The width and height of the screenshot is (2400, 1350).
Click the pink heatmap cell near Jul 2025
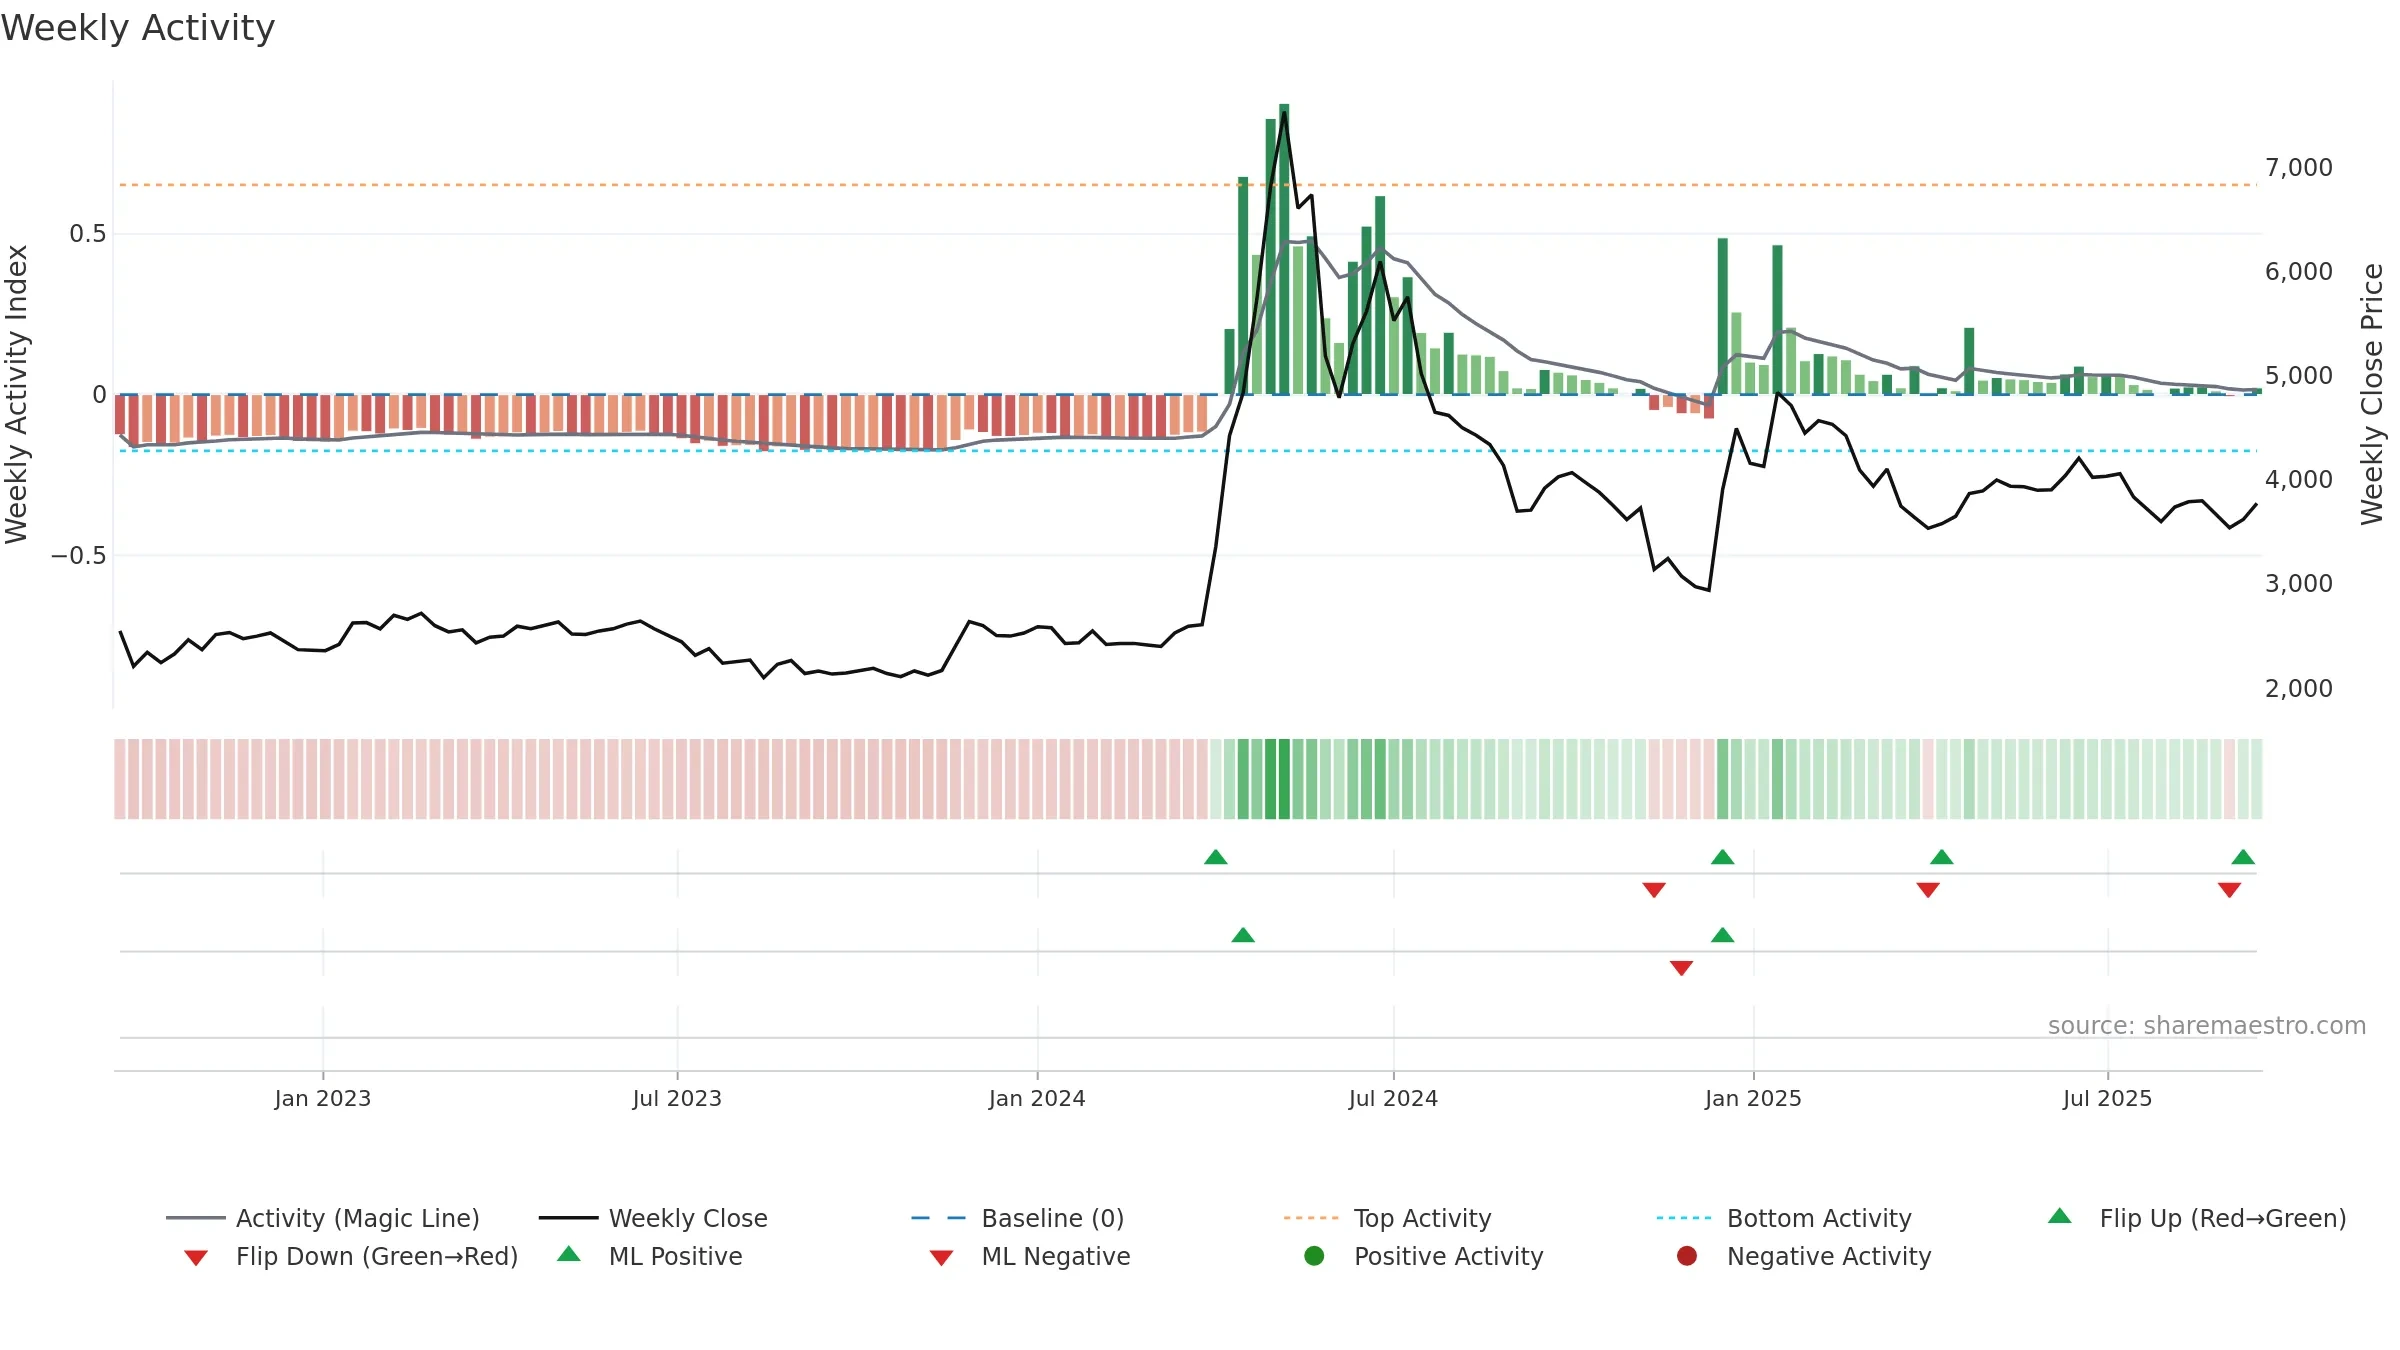tap(2229, 779)
